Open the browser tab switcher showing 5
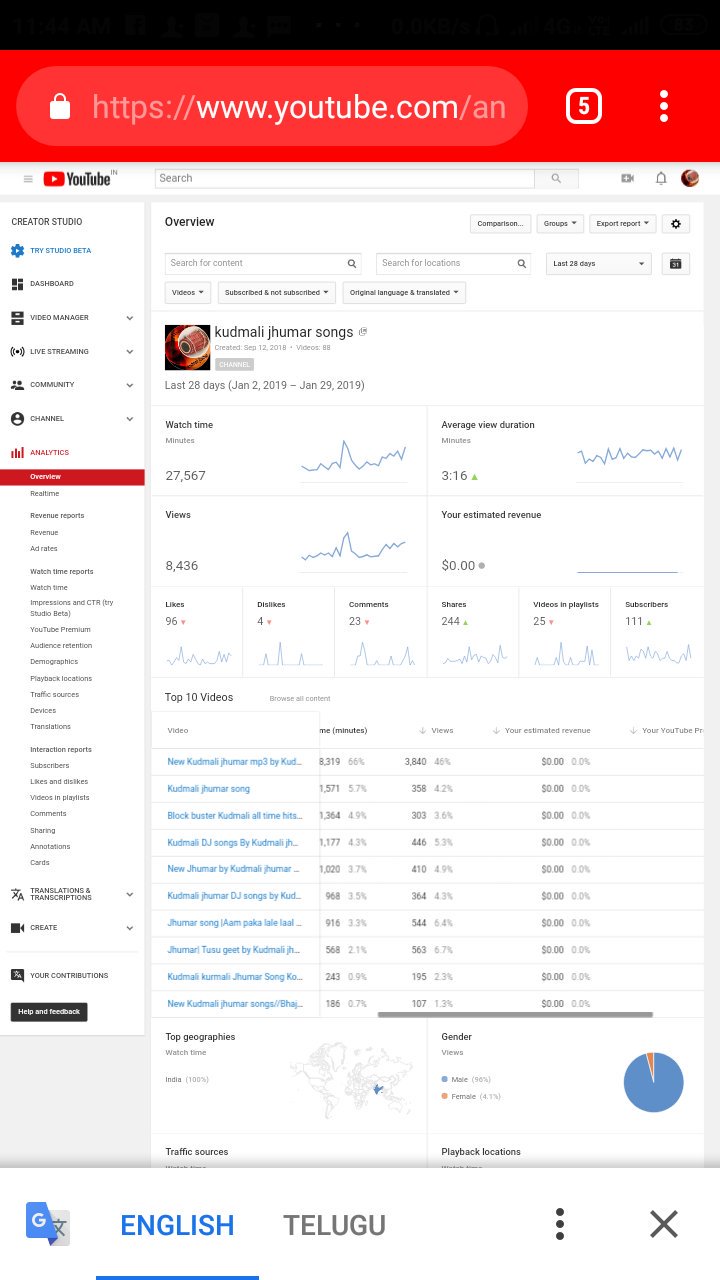 pyautogui.click(x=584, y=106)
